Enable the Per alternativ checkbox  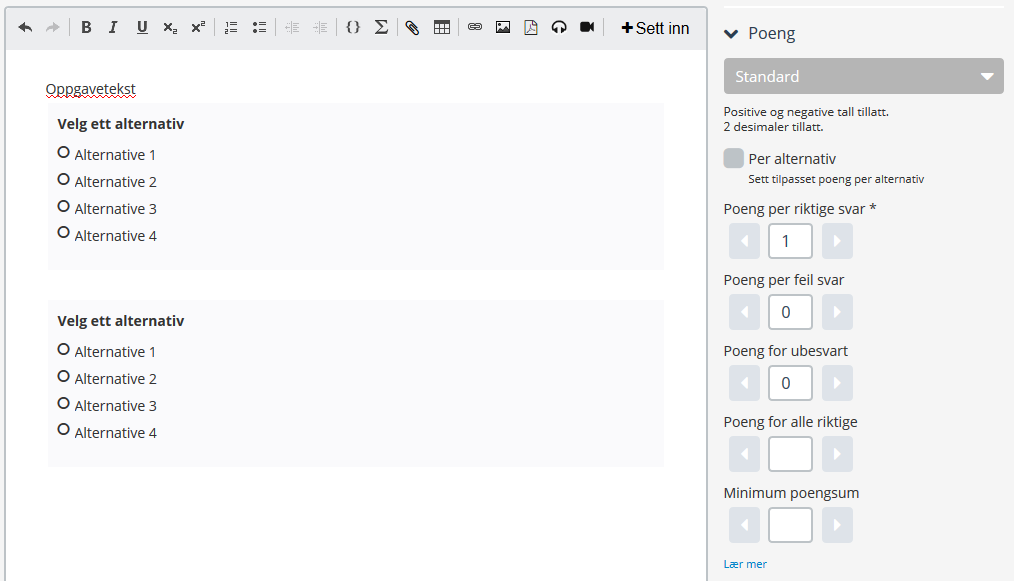click(x=734, y=159)
